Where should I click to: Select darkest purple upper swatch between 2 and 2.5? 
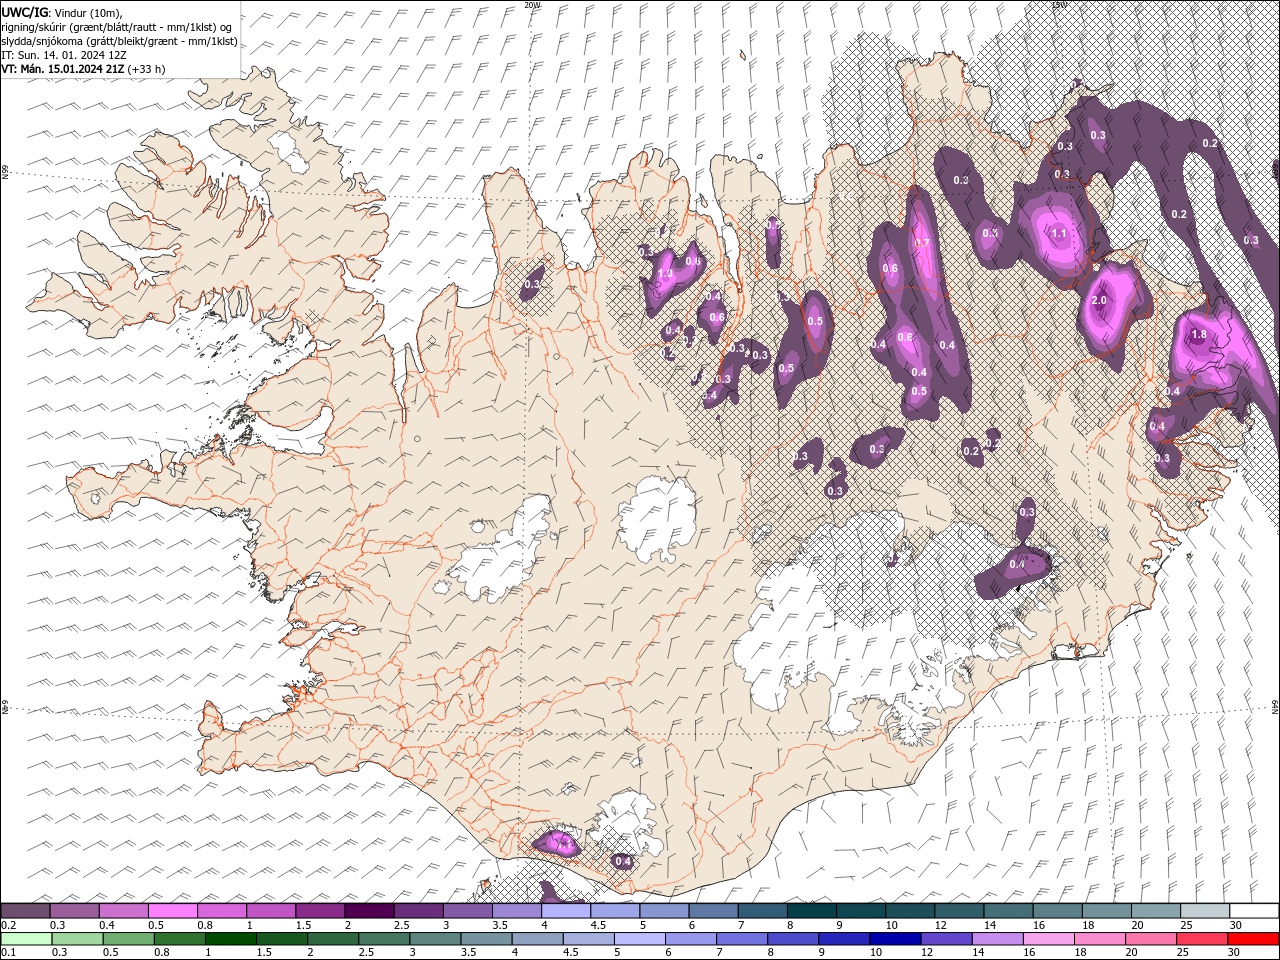coord(369,911)
